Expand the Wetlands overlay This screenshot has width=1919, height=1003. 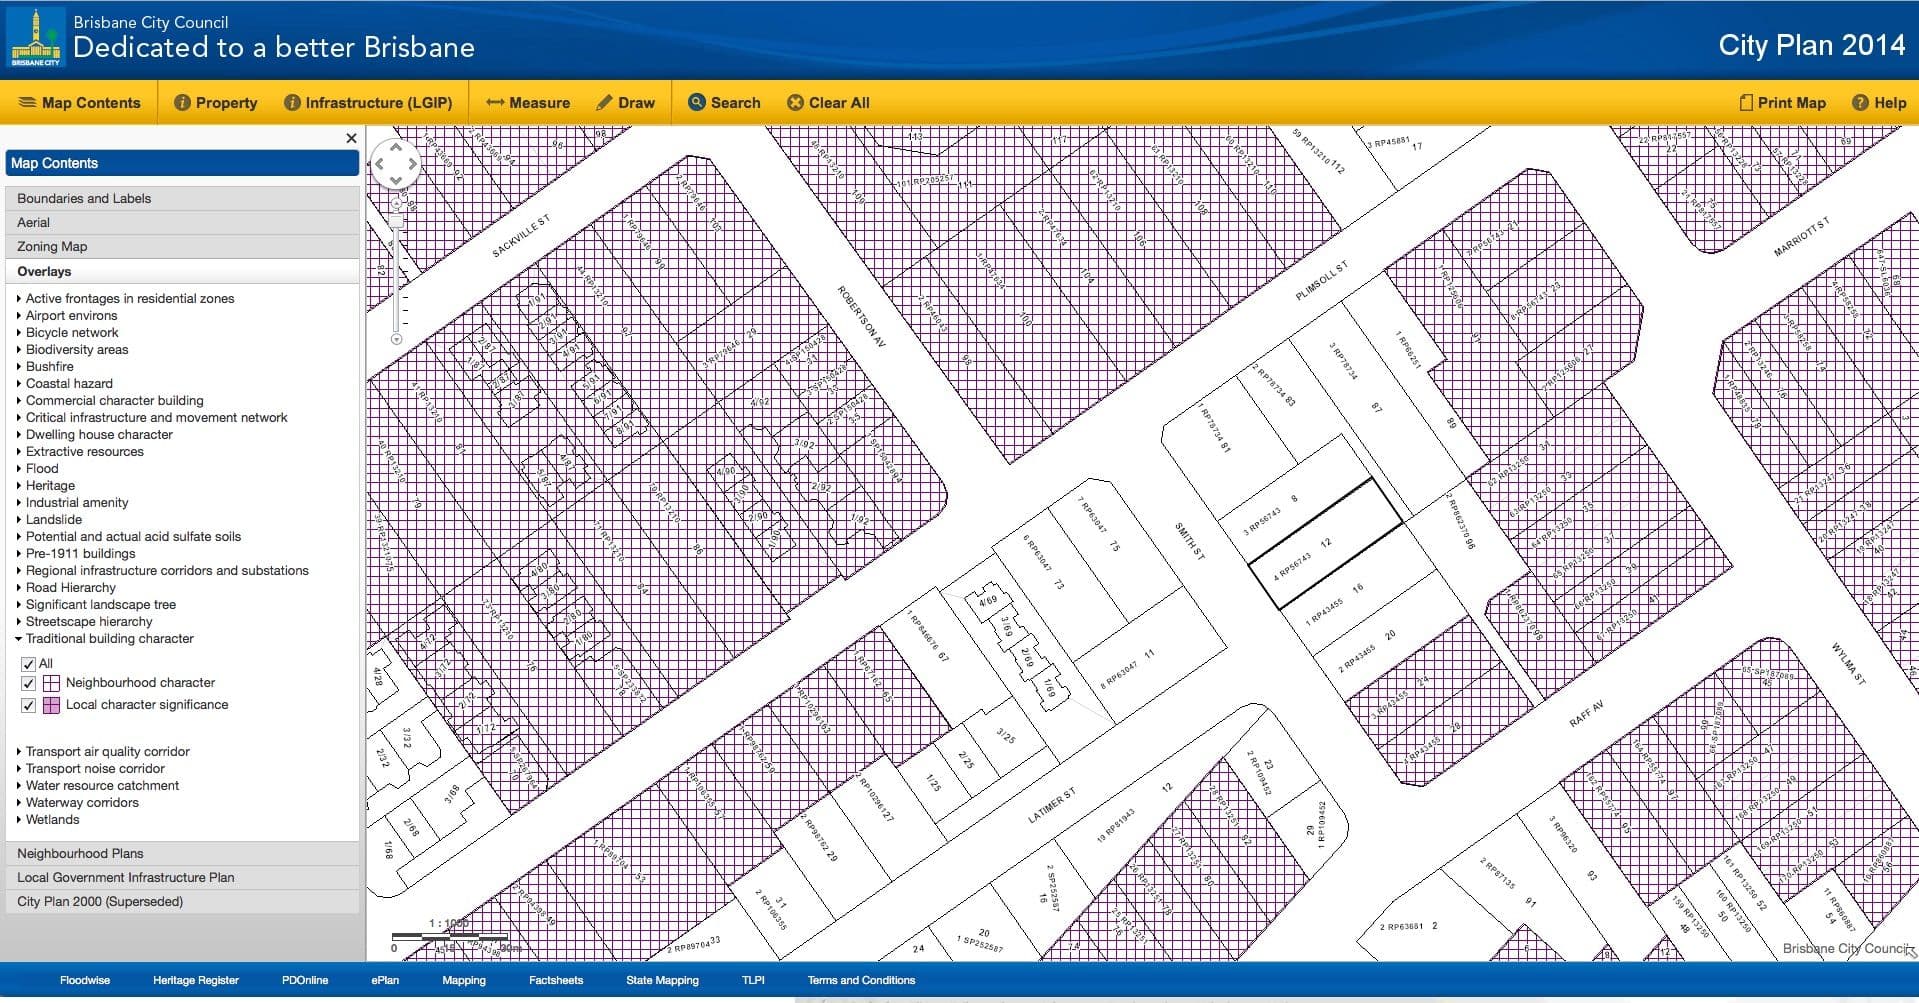pos(19,820)
